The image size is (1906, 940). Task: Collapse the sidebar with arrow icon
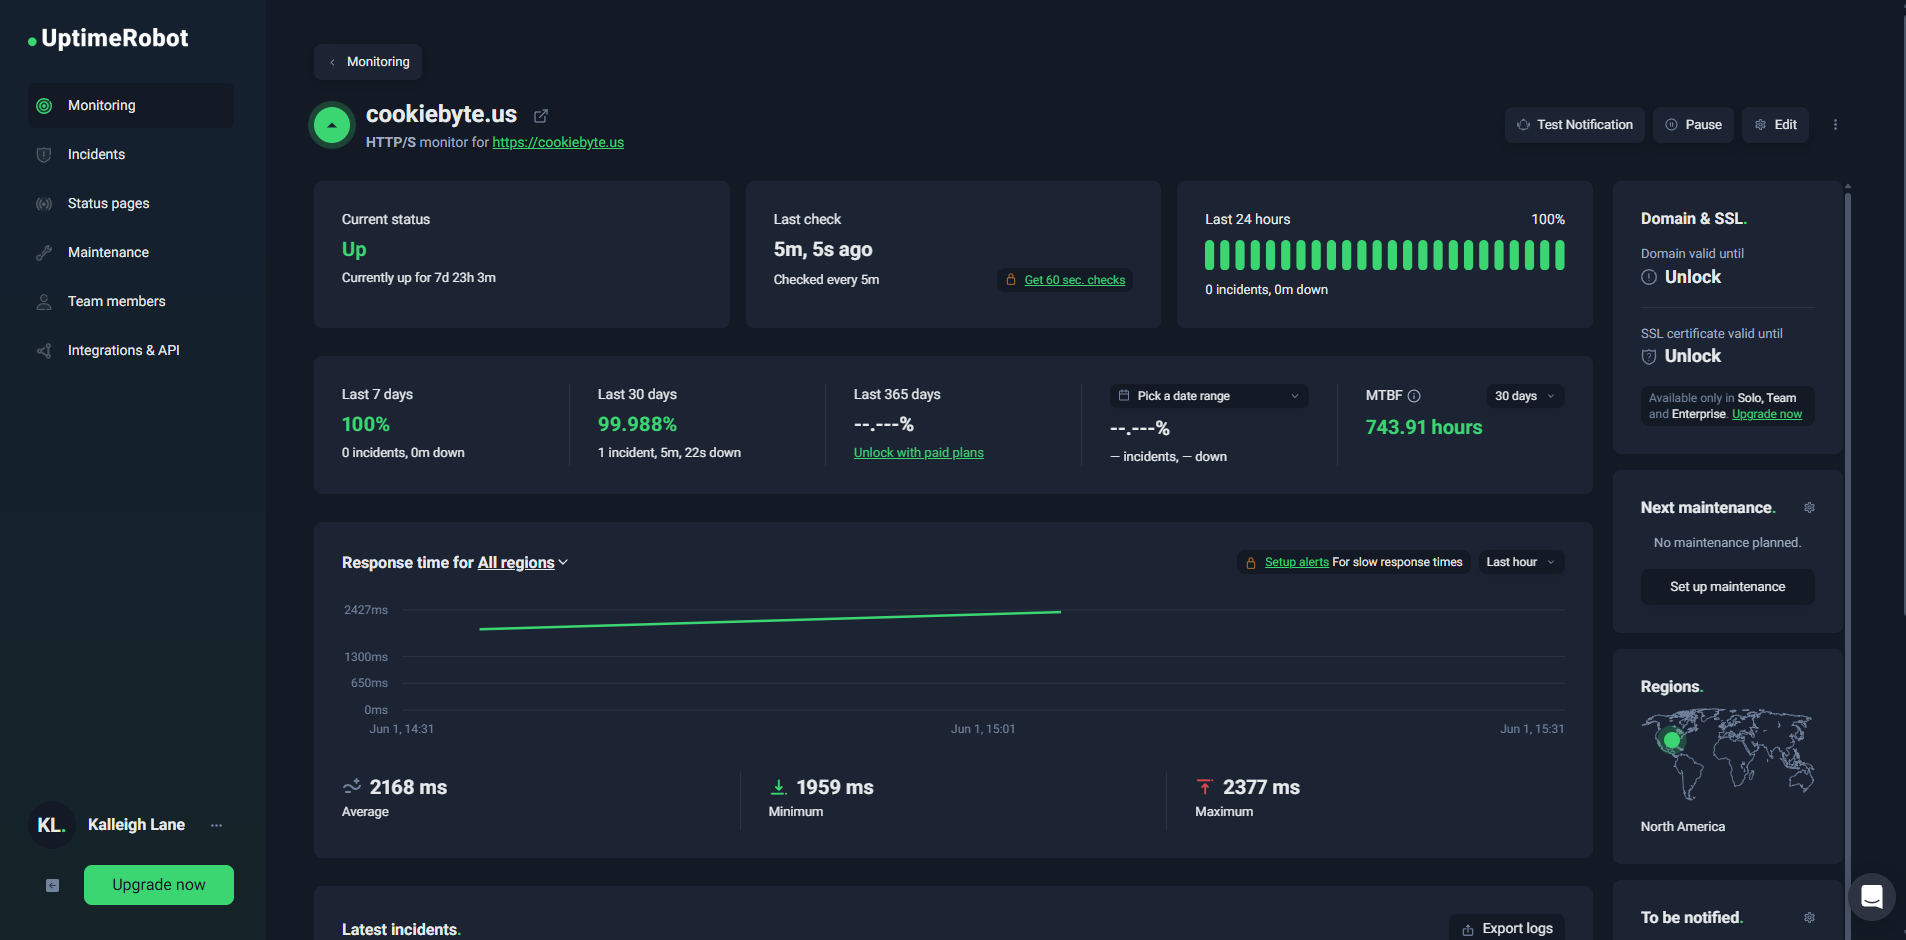[x=53, y=885]
